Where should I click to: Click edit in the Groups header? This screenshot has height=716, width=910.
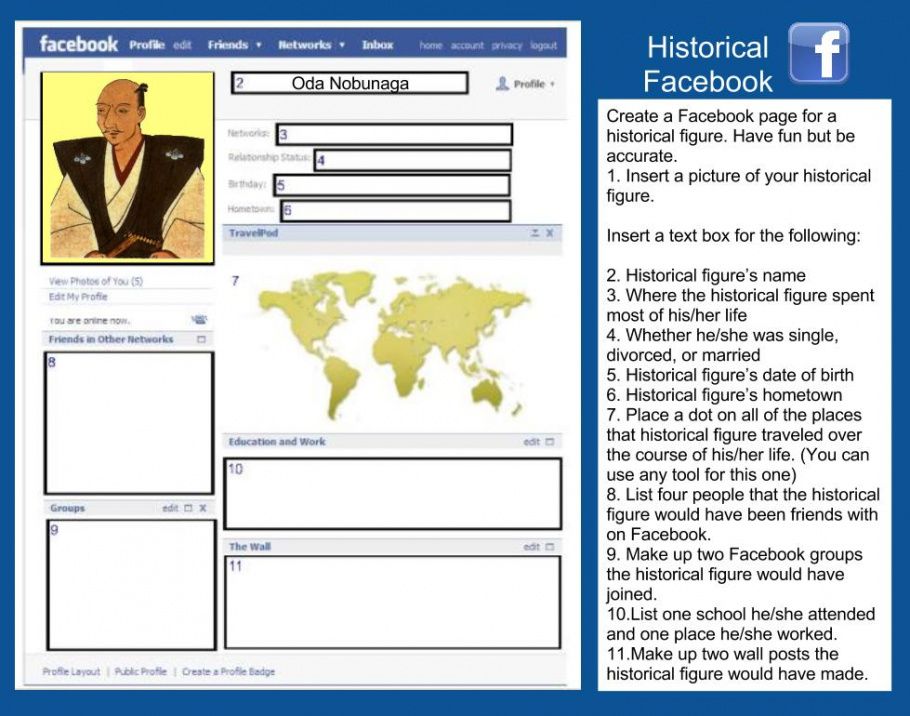tap(170, 508)
